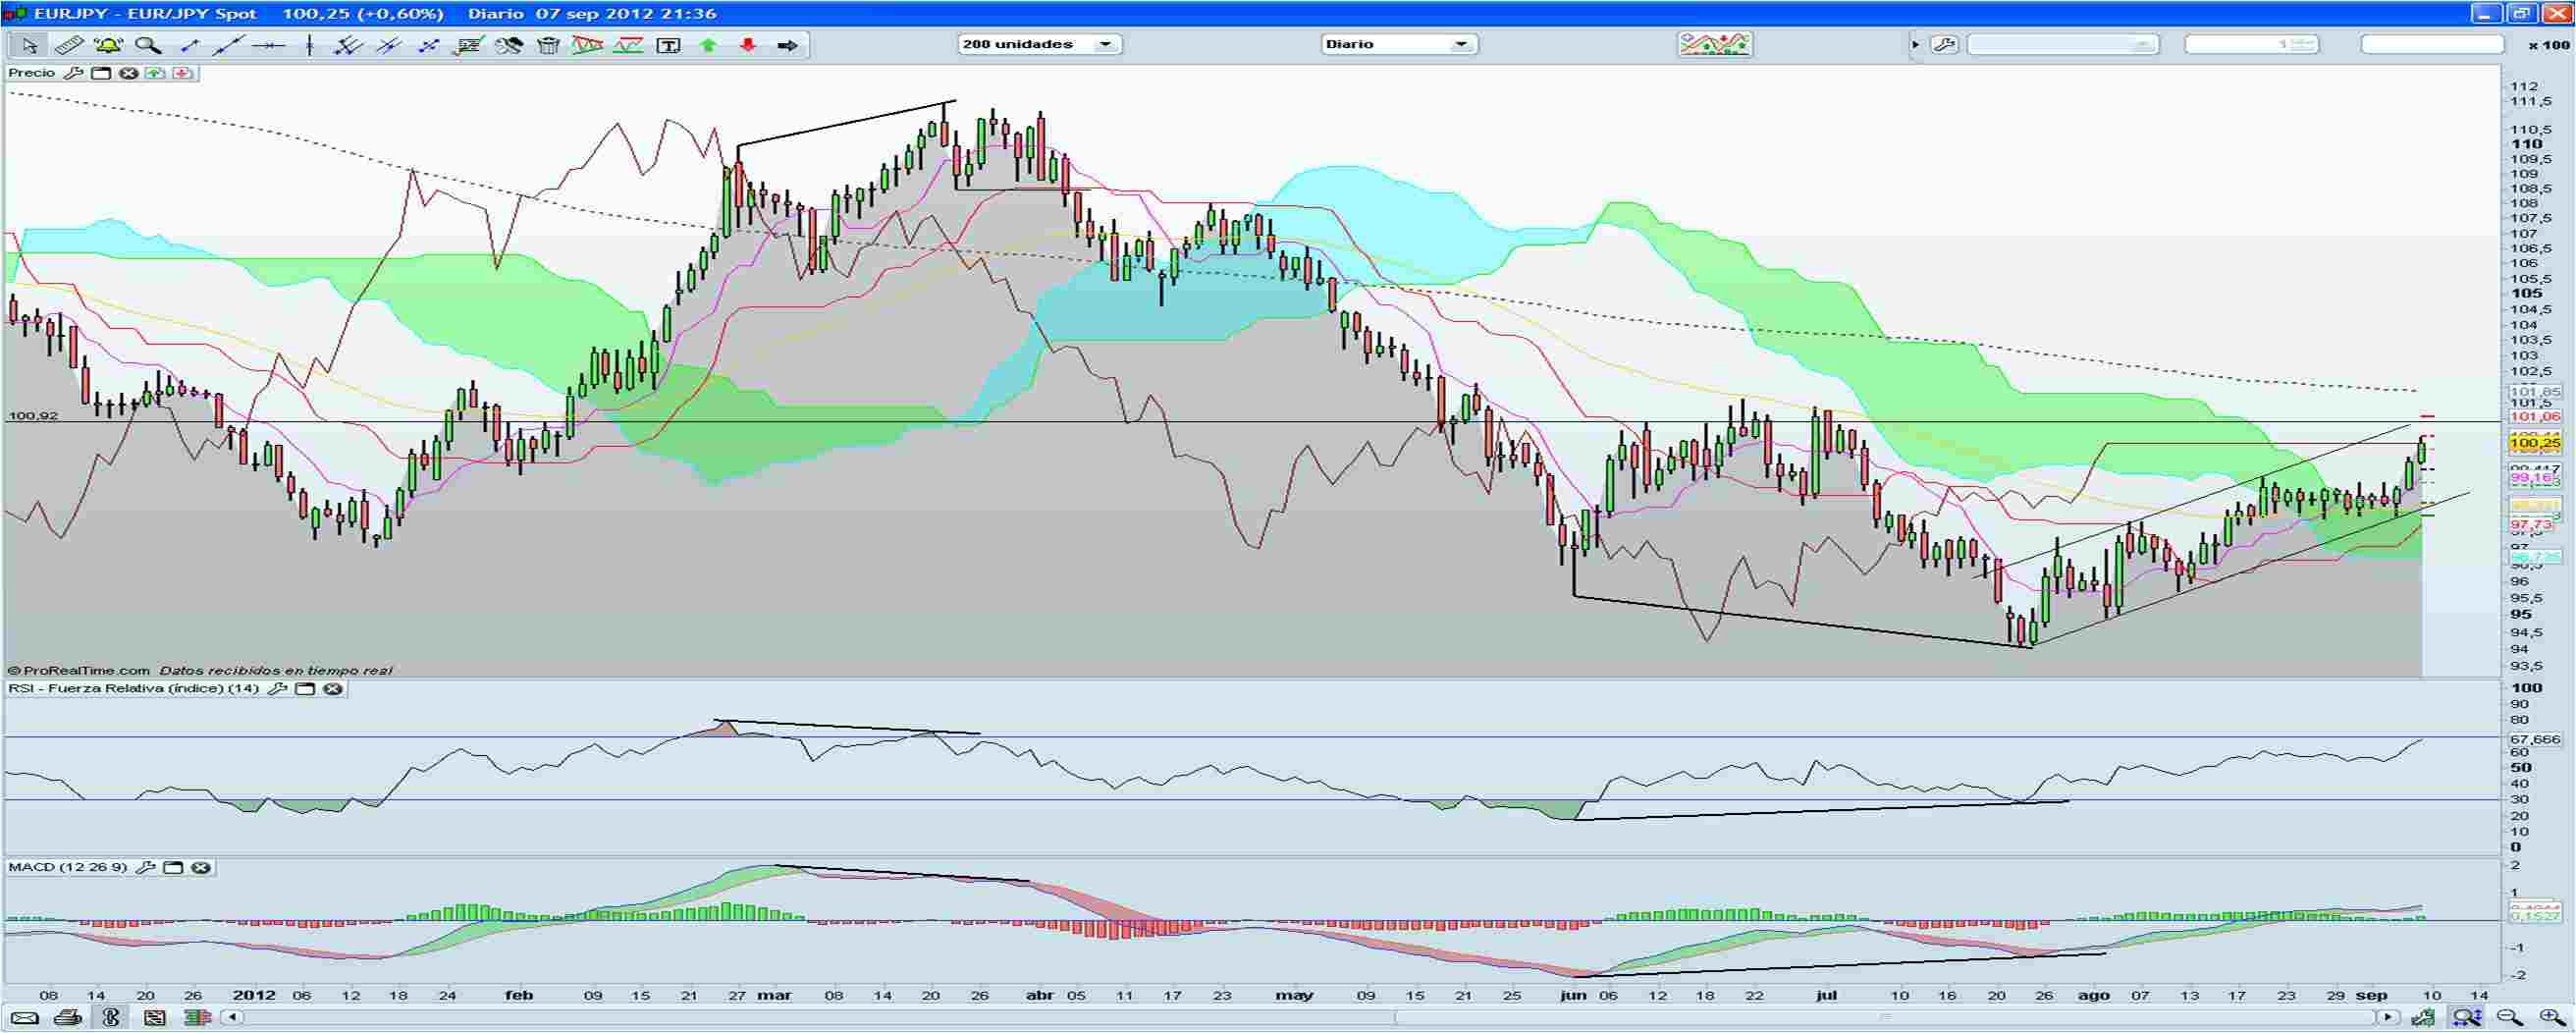Select the ruler measurement tool
The height and width of the screenshot is (1033, 2576).
[x=68, y=45]
